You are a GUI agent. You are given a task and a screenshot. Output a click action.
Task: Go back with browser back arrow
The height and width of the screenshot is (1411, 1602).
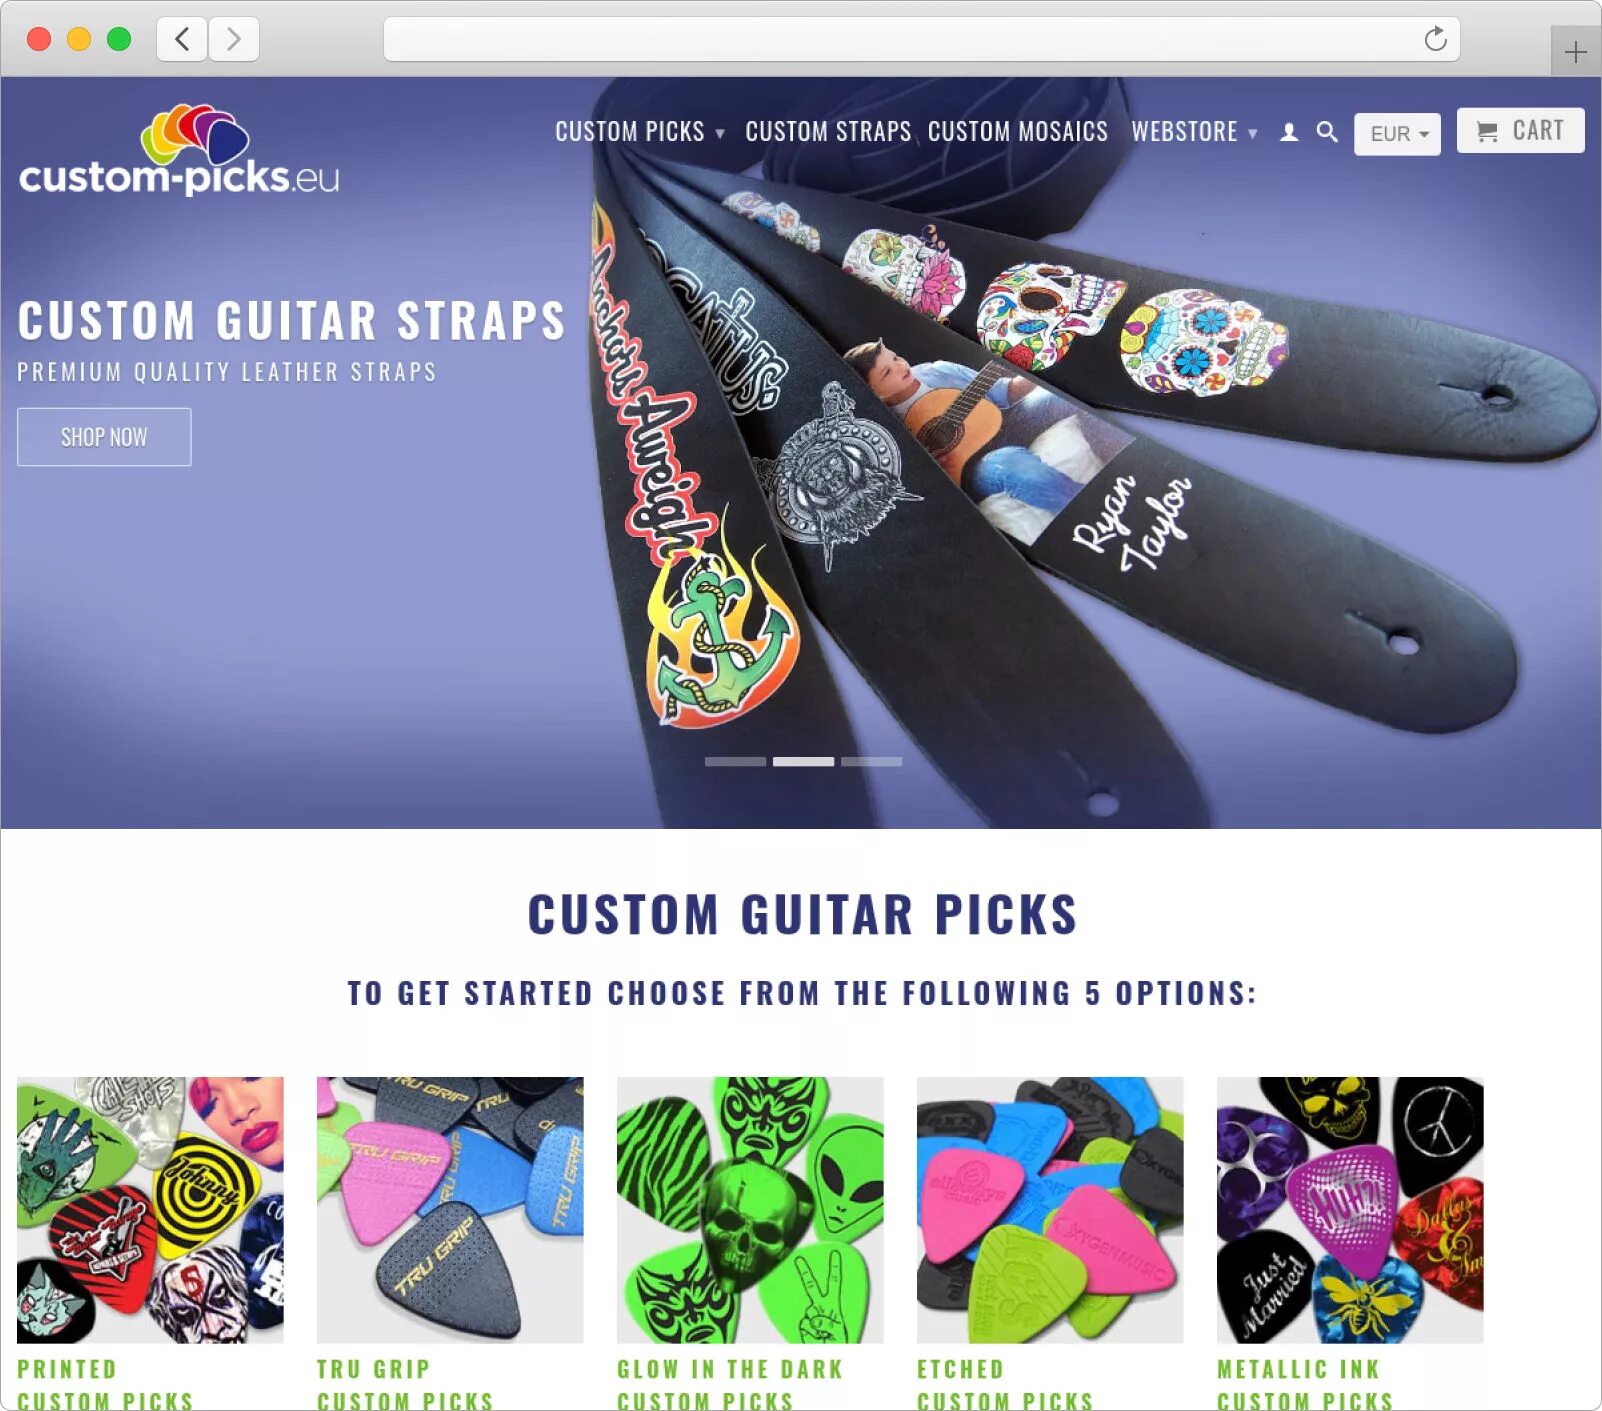tap(182, 39)
